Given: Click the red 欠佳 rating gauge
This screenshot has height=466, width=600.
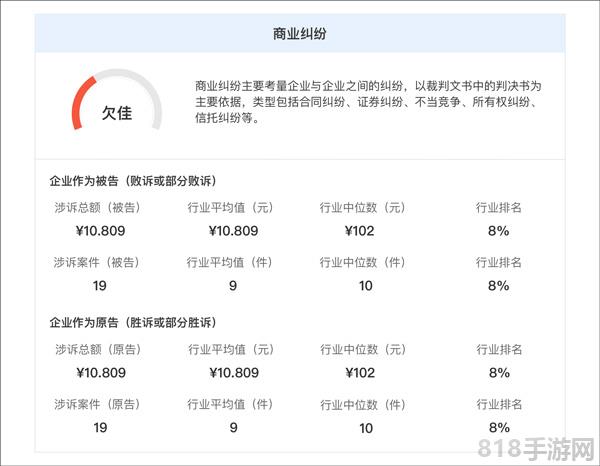Looking at the screenshot, I should [x=117, y=99].
